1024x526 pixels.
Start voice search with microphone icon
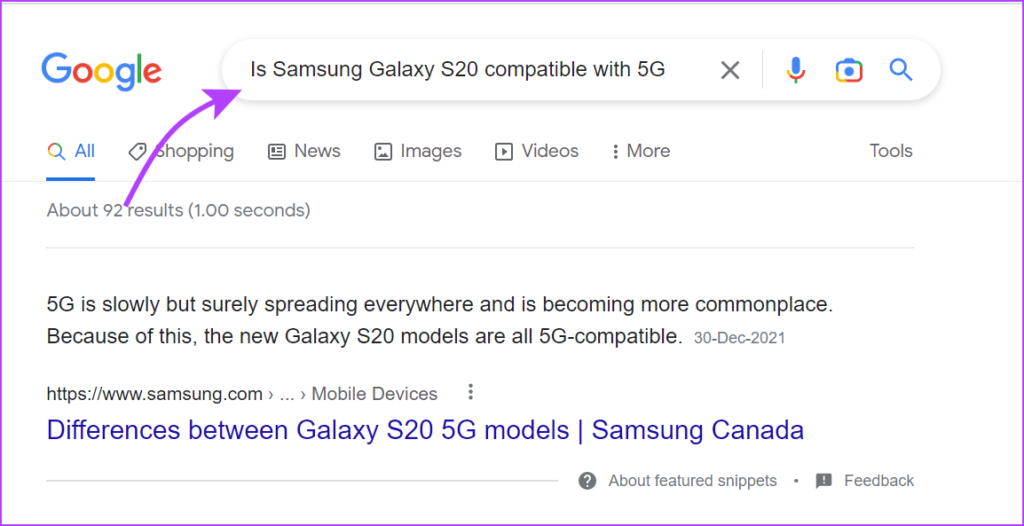[795, 70]
